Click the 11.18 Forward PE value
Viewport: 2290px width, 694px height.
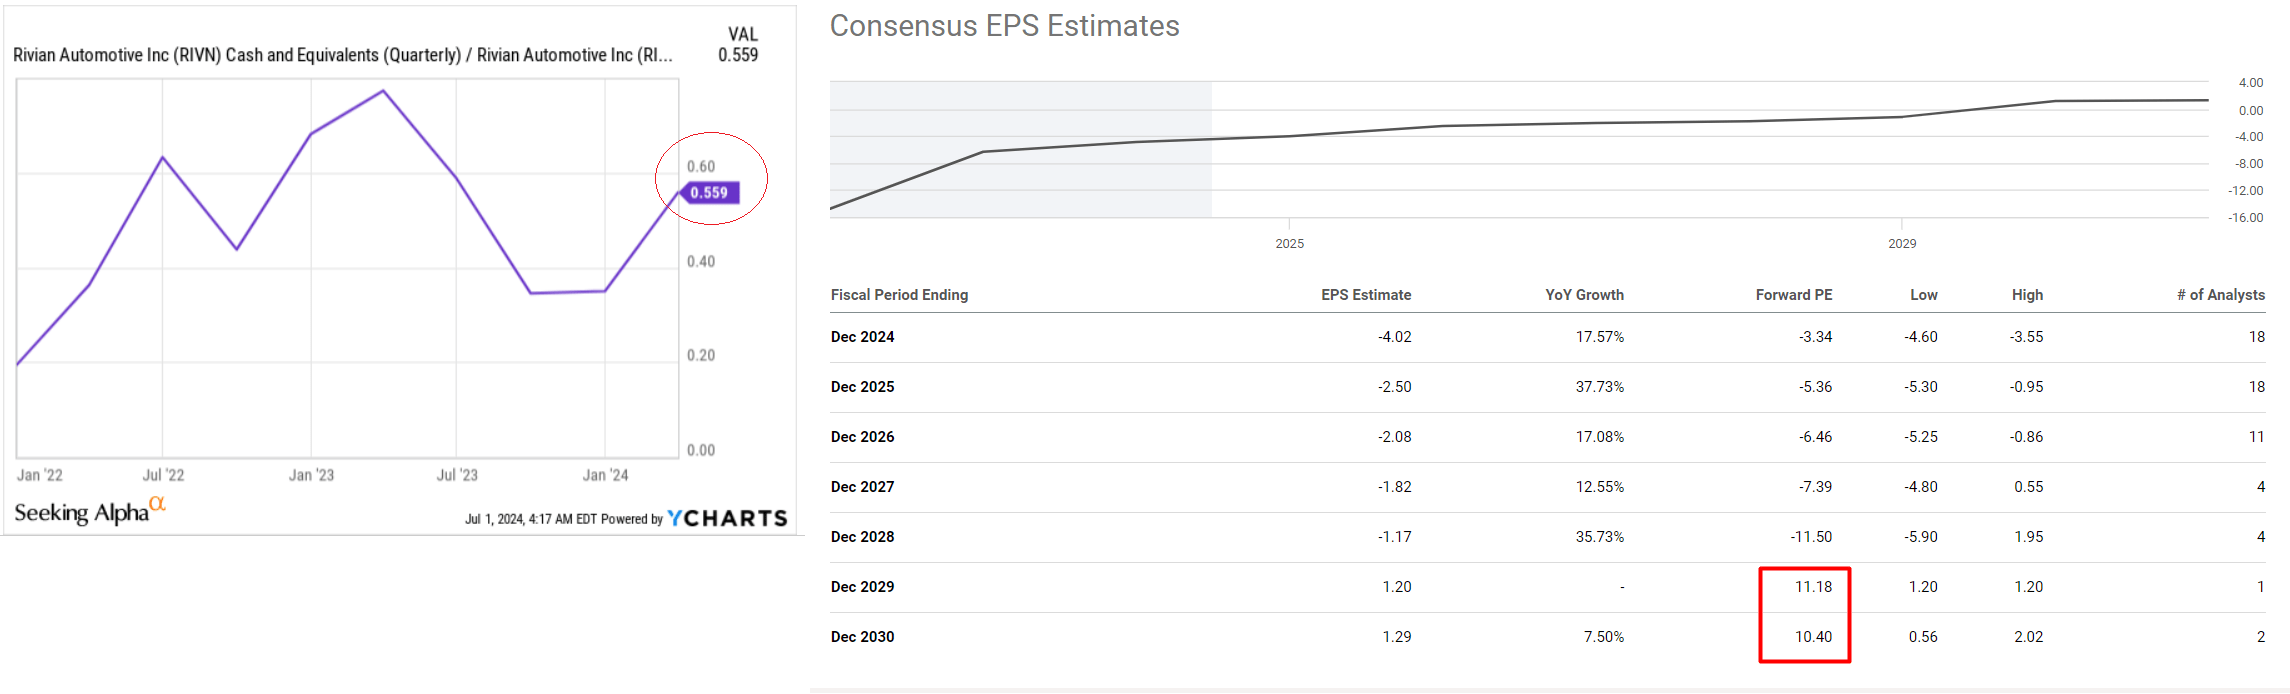1813,587
